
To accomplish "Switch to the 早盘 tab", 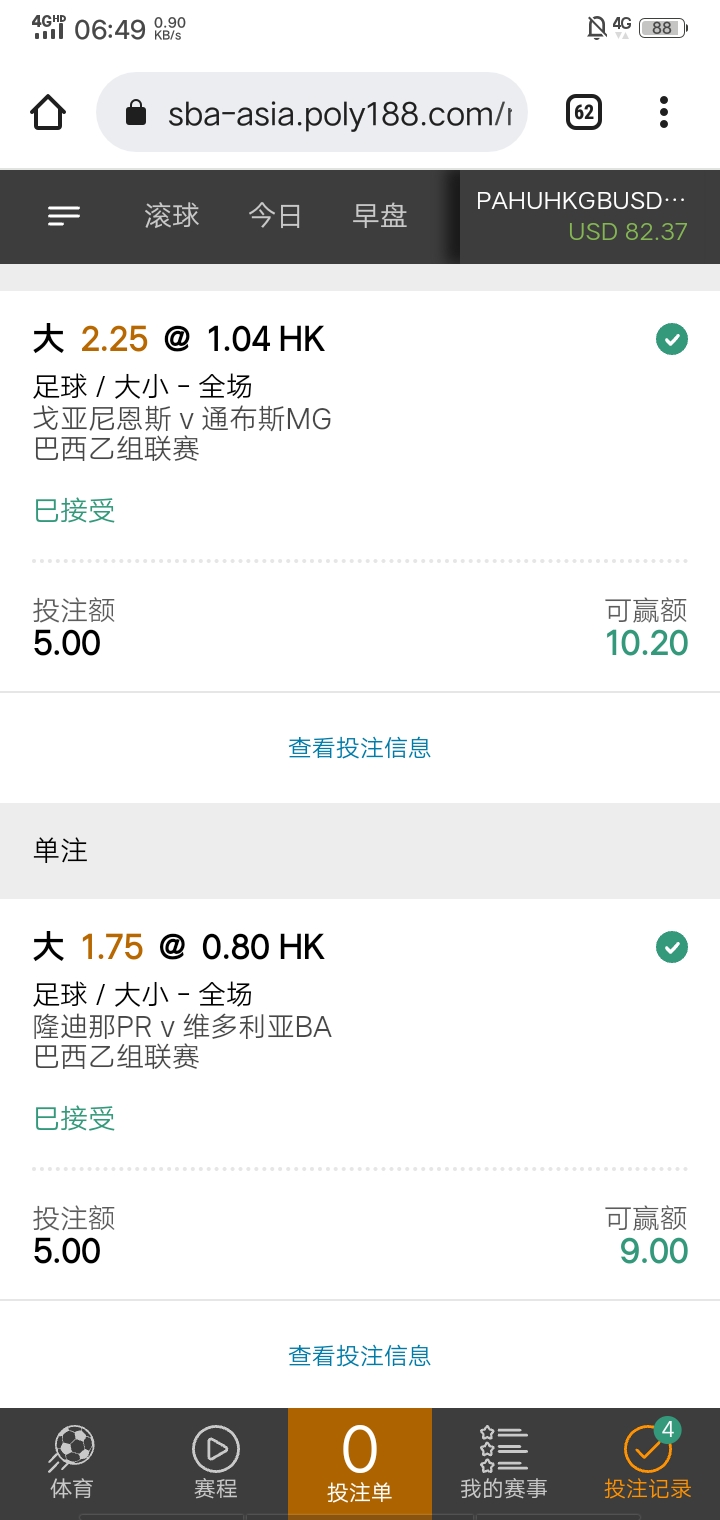I will (380, 215).
